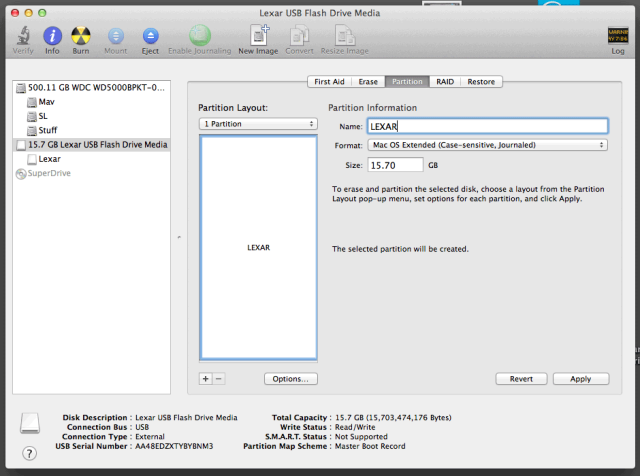Click the help question mark icon
Image resolution: width=640 pixels, height=476 pixels.
click(29, 453)
